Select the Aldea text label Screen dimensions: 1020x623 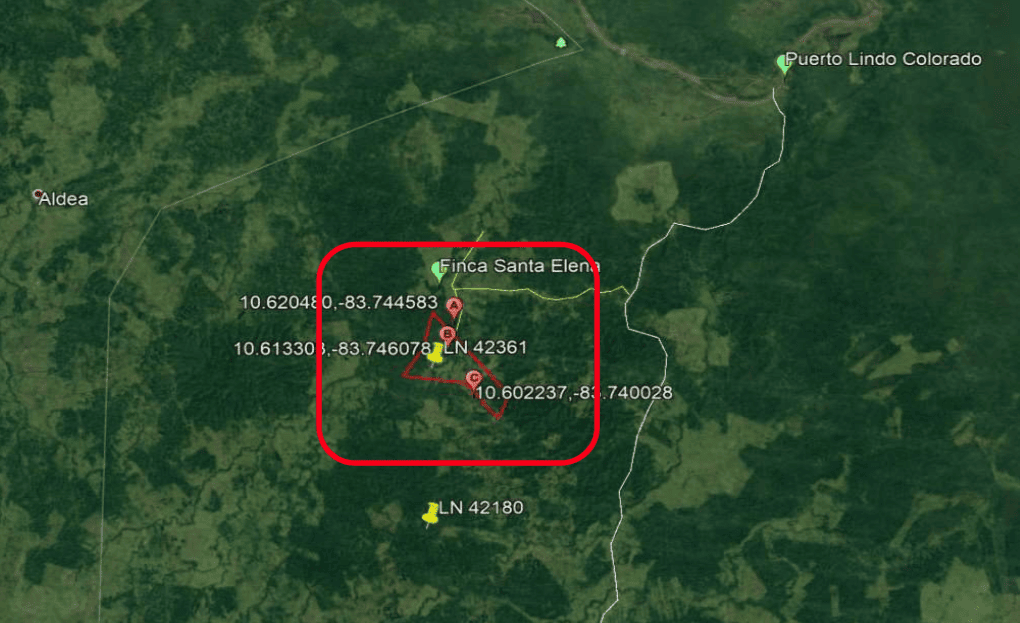tap(63, 199)
